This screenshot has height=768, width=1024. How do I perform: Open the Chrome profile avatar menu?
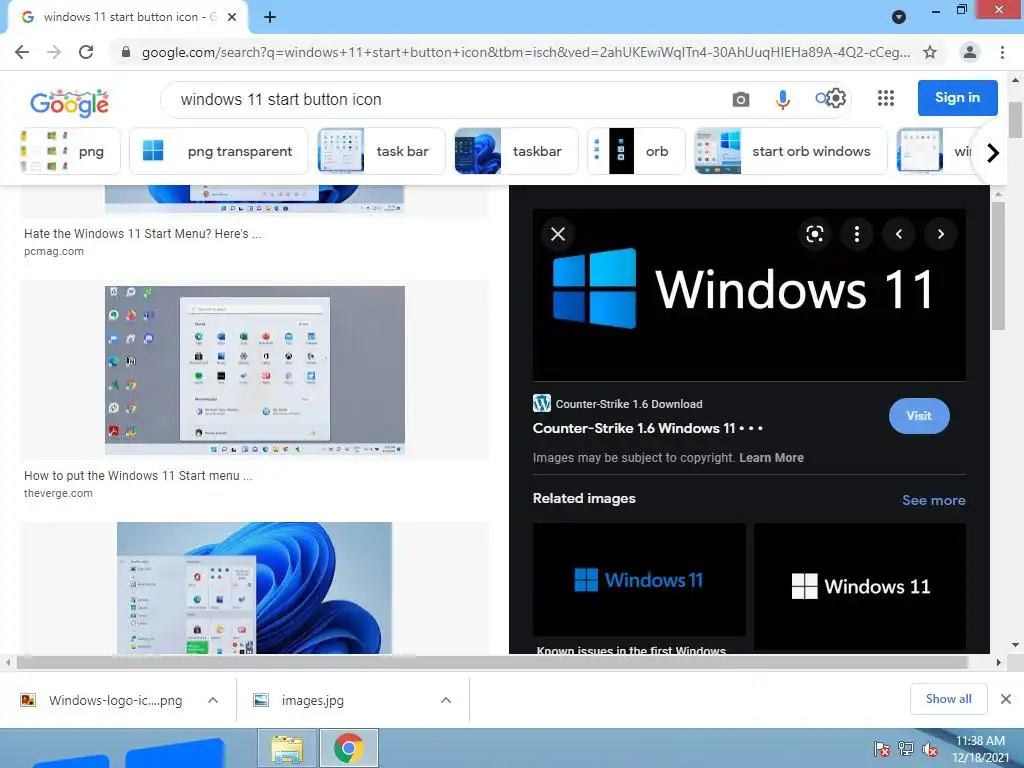click(970, 52)
